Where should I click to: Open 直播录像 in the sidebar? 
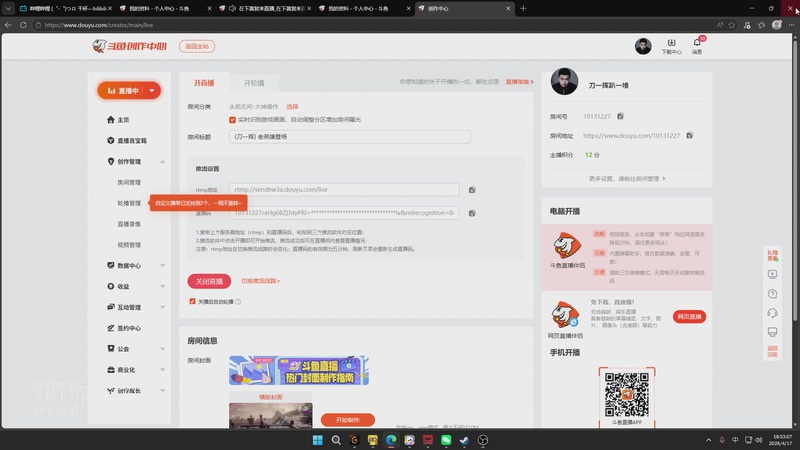129,224
